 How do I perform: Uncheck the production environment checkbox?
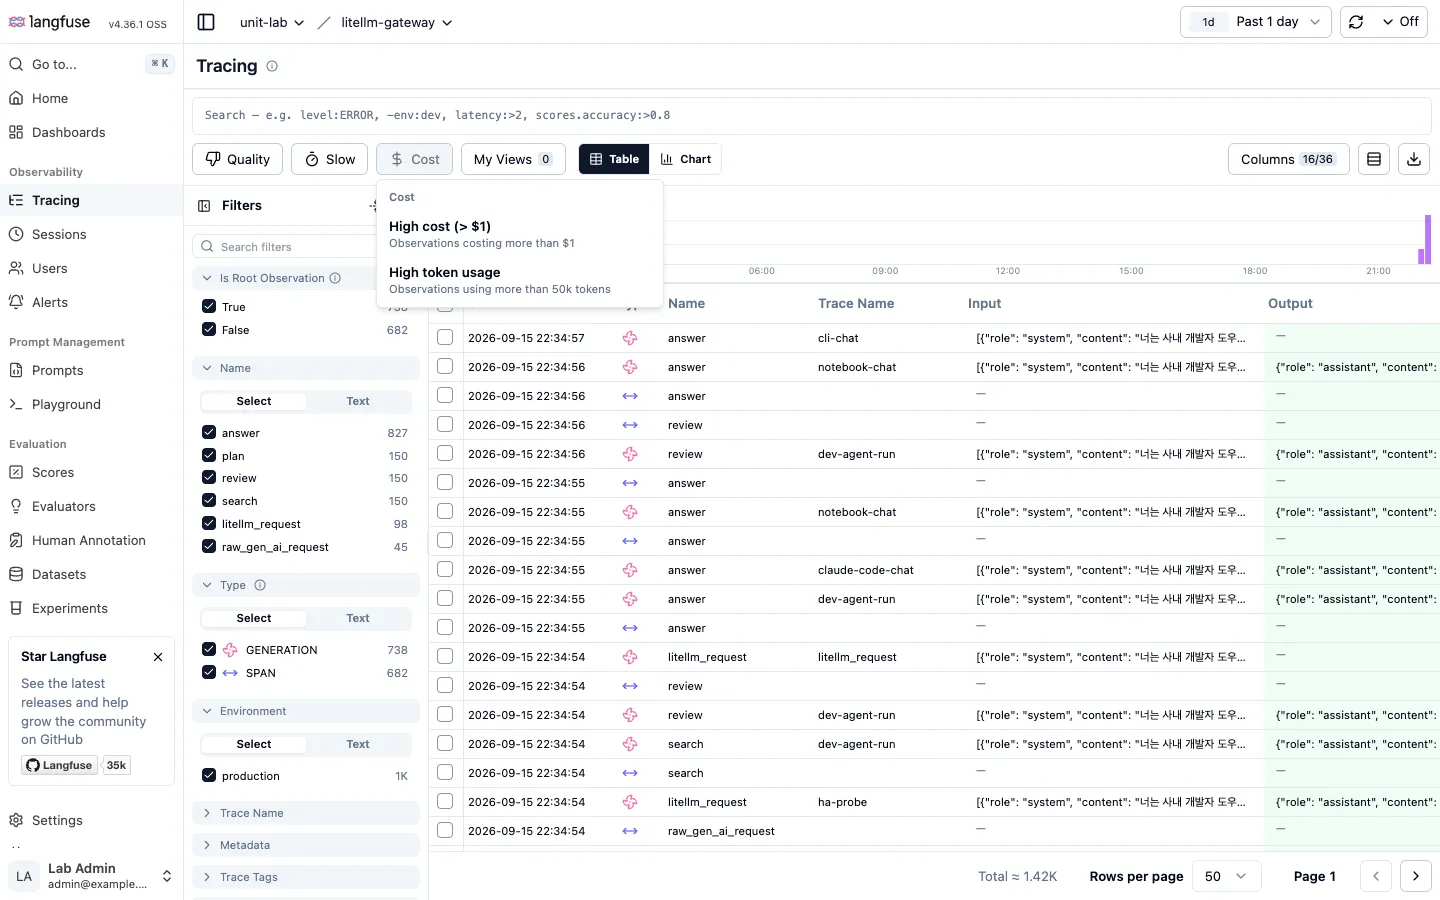[209, 775]
